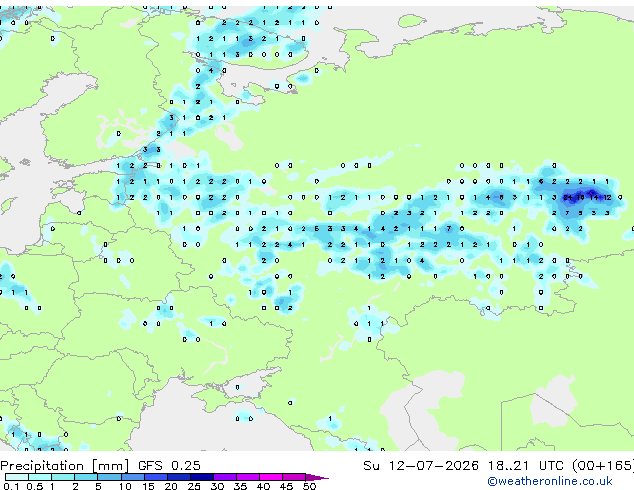This screenshot has height=490, width=634.
Task: Click the 15–20 mm legend swatch
Action: [156, 477]
